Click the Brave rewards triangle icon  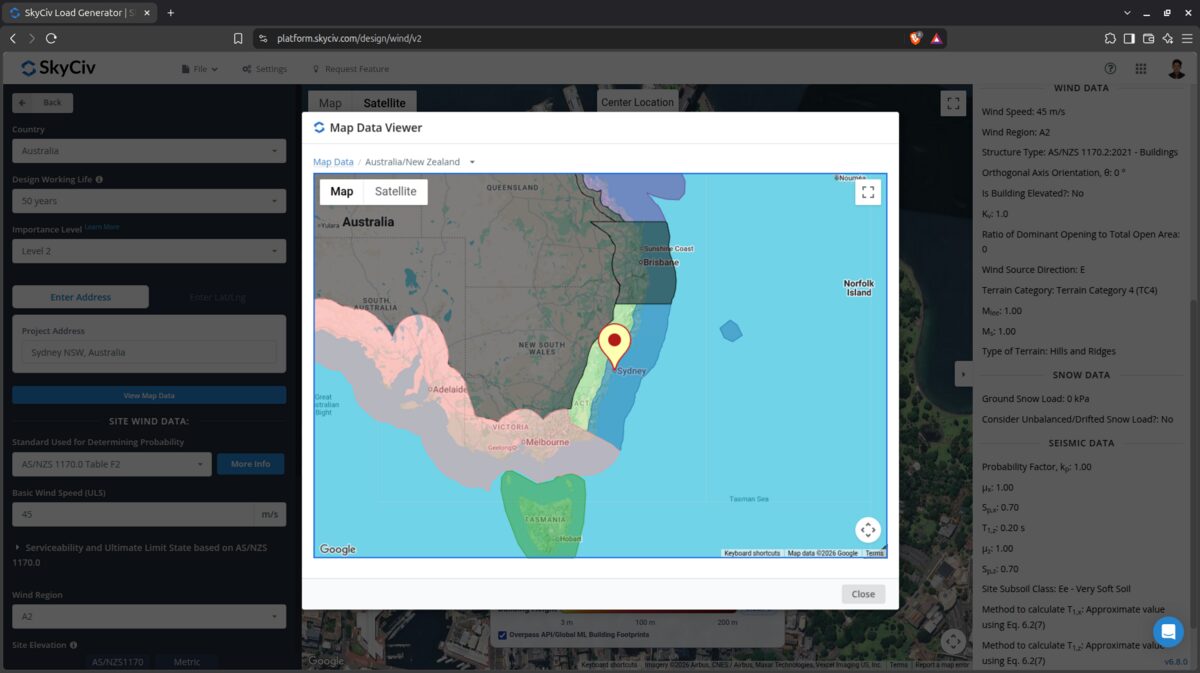click(936, 38)
